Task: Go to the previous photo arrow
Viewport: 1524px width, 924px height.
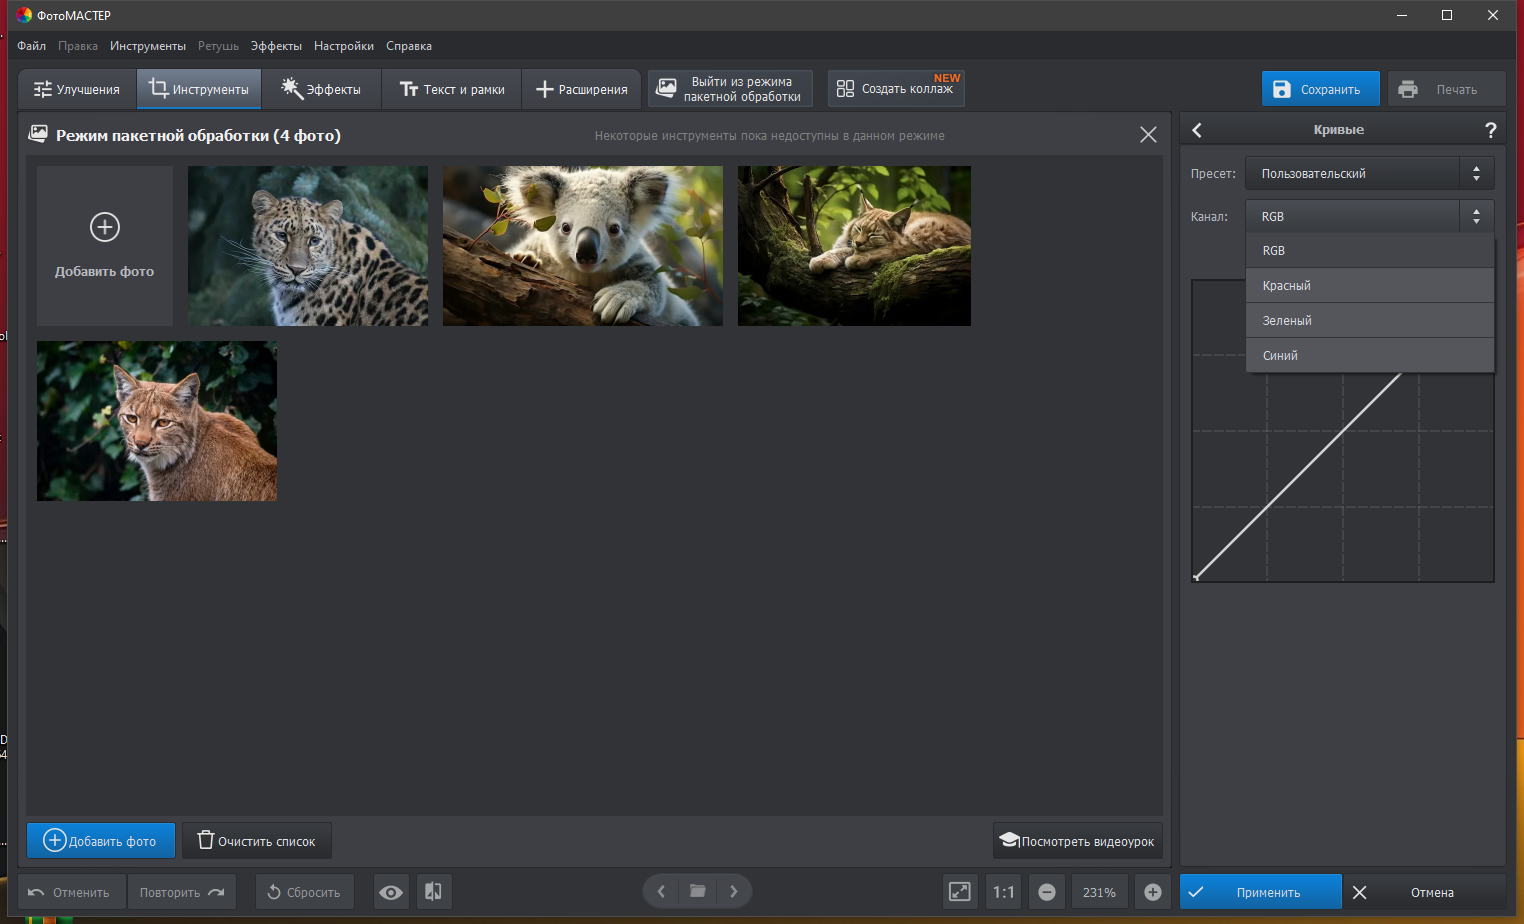Action: [661, 891]
